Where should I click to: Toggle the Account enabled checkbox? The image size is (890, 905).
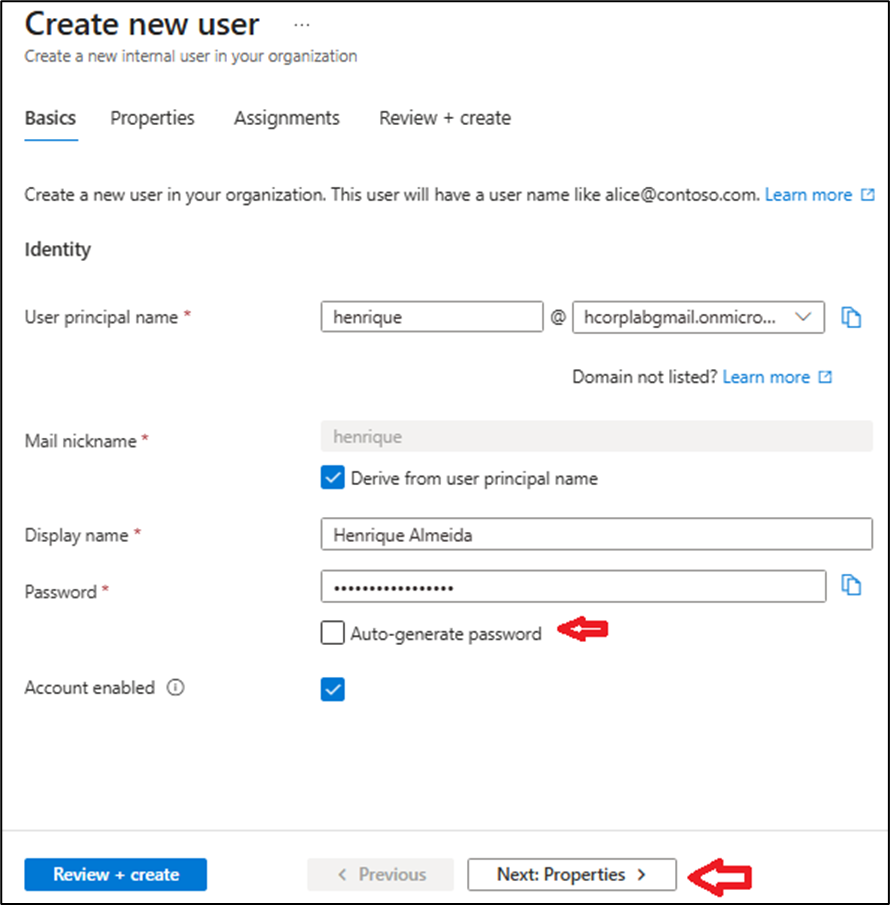[333, 689]
